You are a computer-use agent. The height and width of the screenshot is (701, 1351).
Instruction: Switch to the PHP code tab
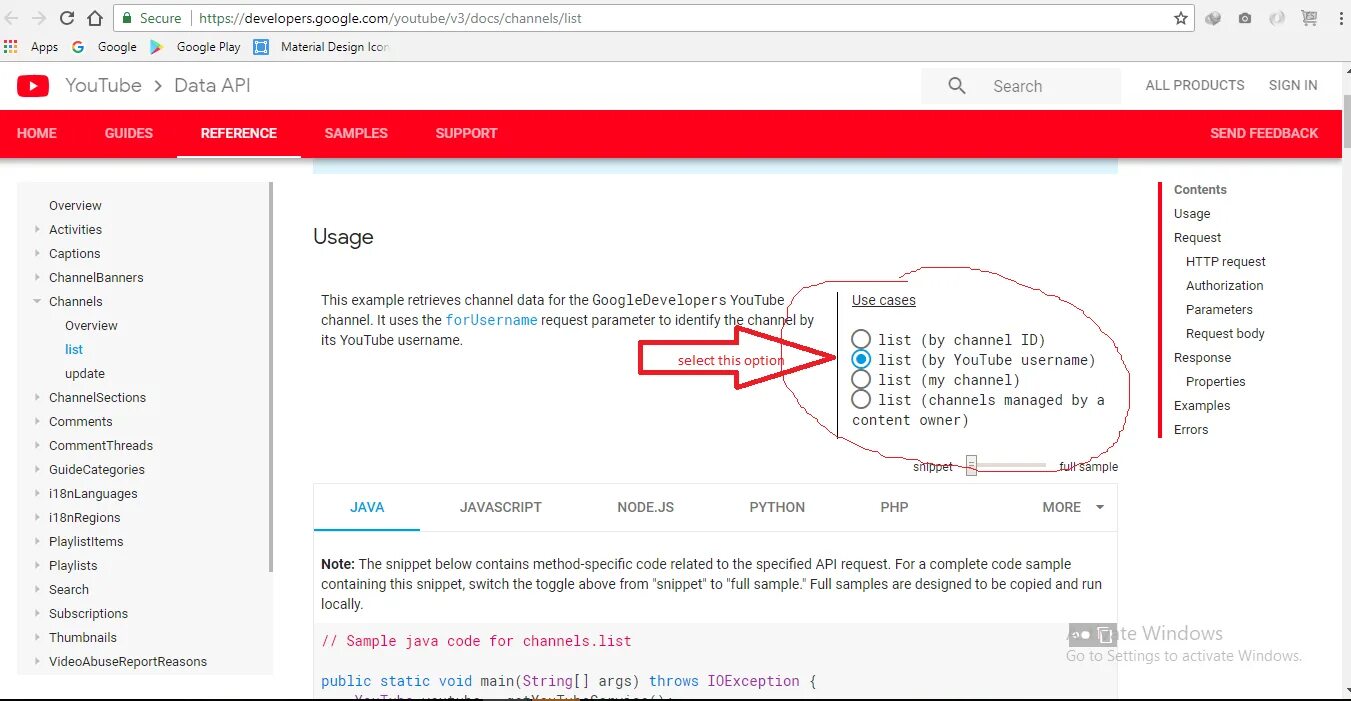[894, 507]
